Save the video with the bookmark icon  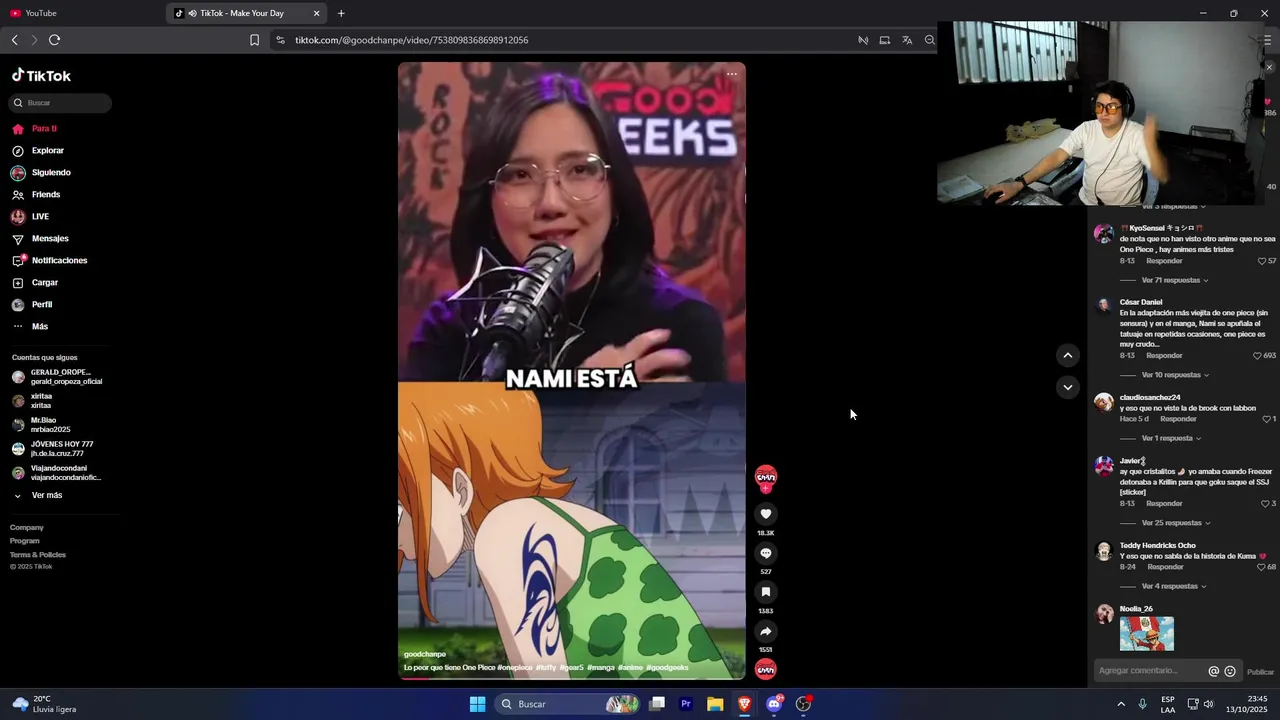pyautogui.click(x=766, y=592)
